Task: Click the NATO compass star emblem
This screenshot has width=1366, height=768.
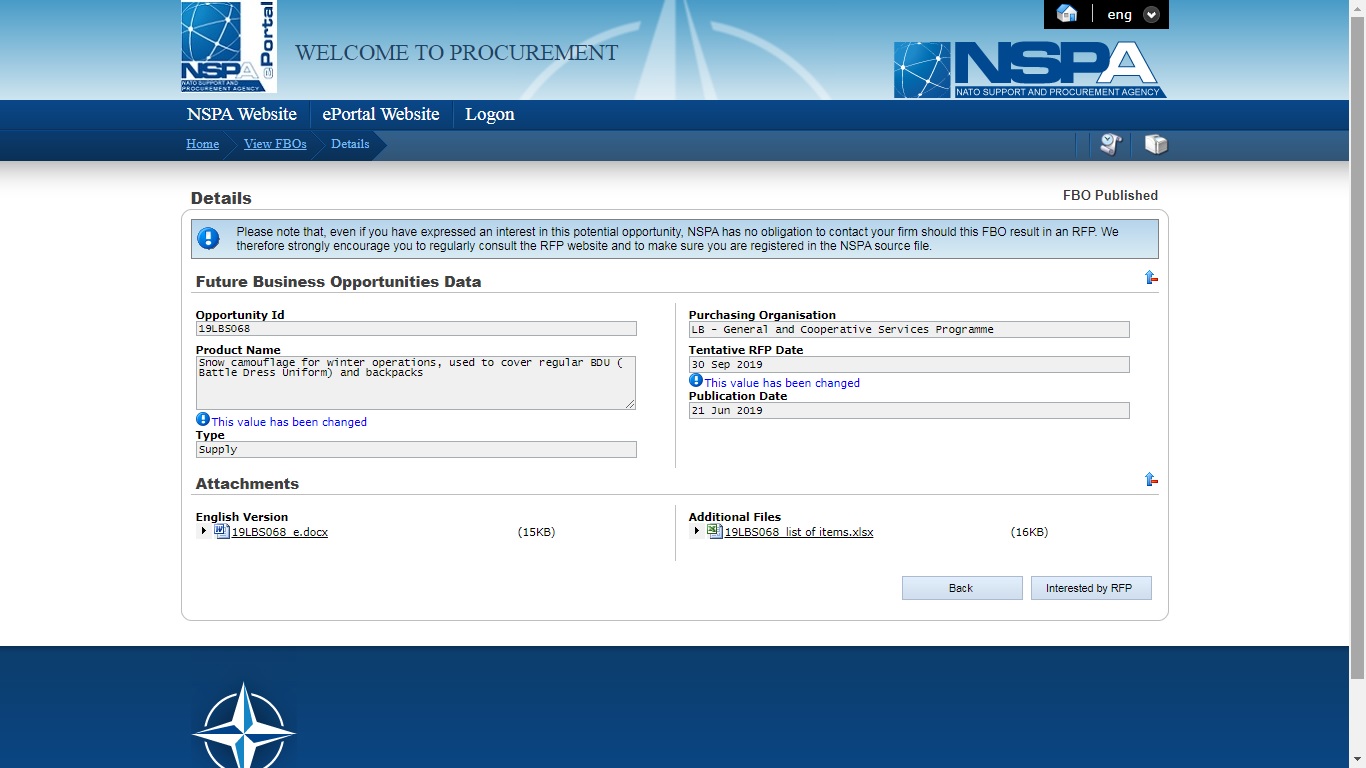Action: (243, 728)
